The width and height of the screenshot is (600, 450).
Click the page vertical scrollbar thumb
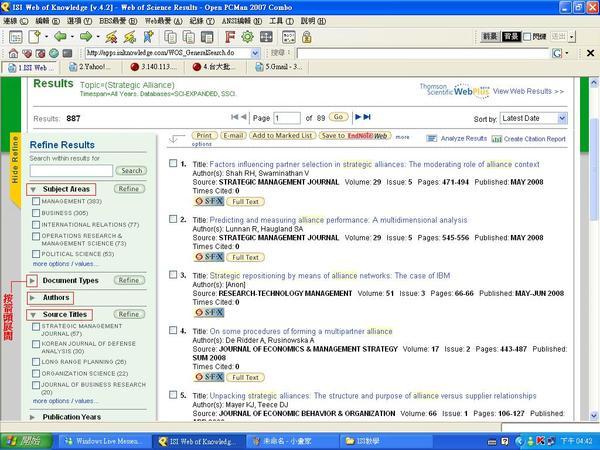click(594, 170)
